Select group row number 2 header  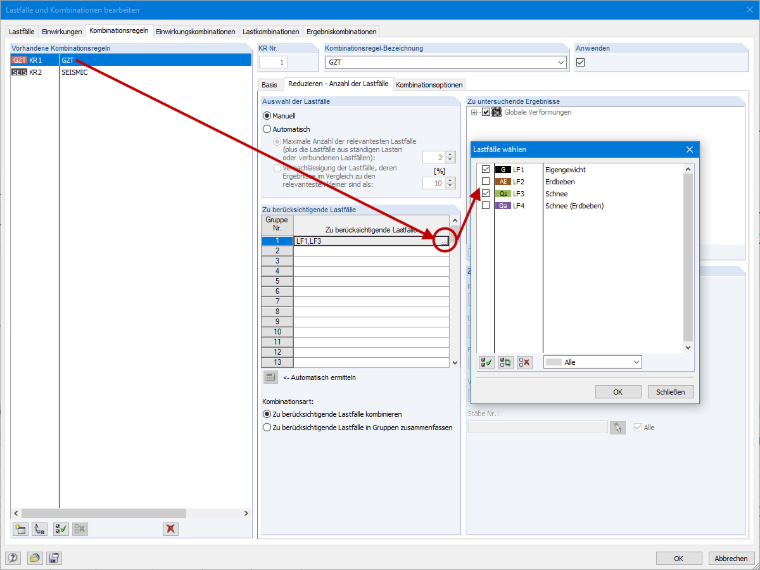(x=277, y=251)
